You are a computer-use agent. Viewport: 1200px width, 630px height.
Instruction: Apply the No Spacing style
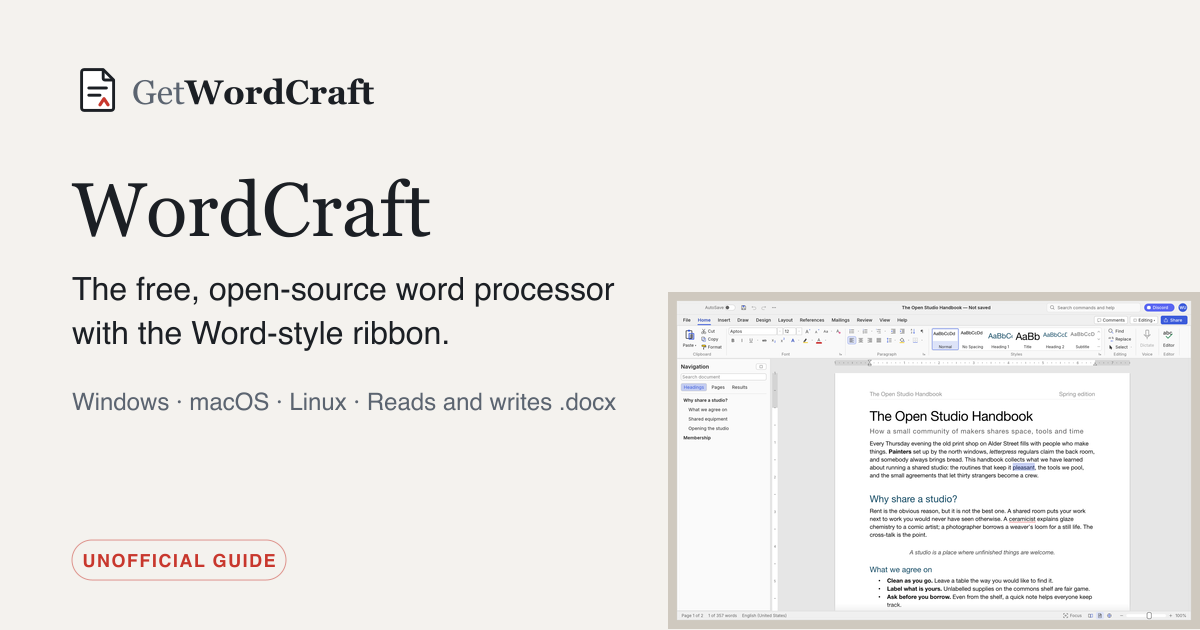972,338
